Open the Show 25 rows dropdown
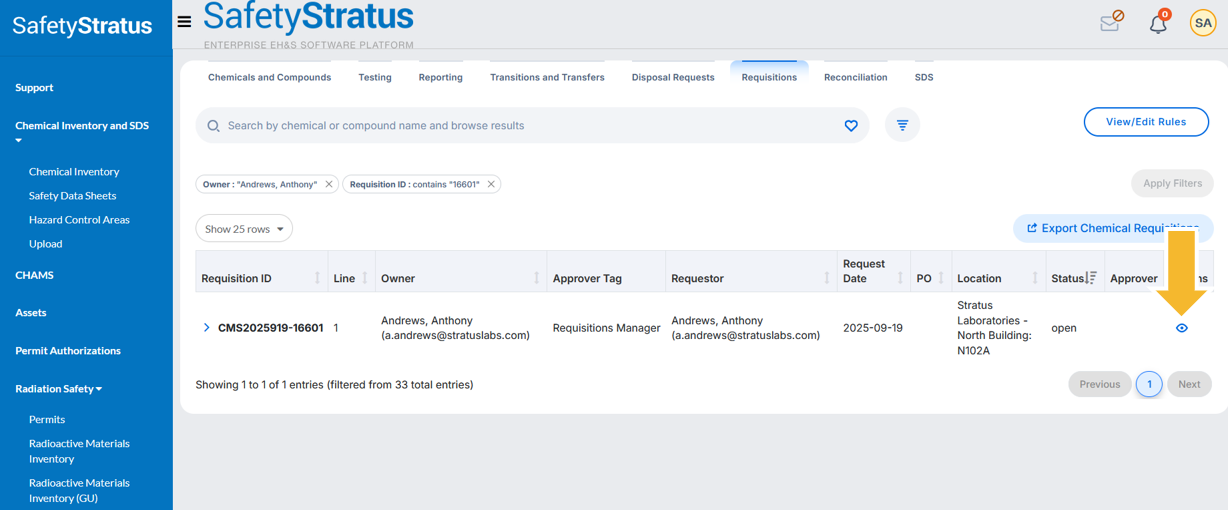The width and height of the screenshot is (1228, 510). tap(244, 229)
